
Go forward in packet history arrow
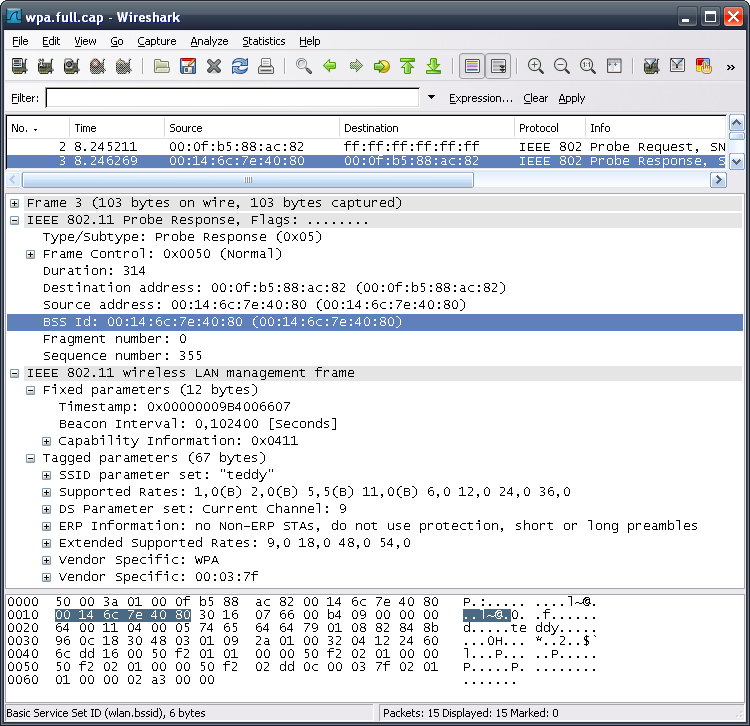pyautogui.click(x=356, y=66)
